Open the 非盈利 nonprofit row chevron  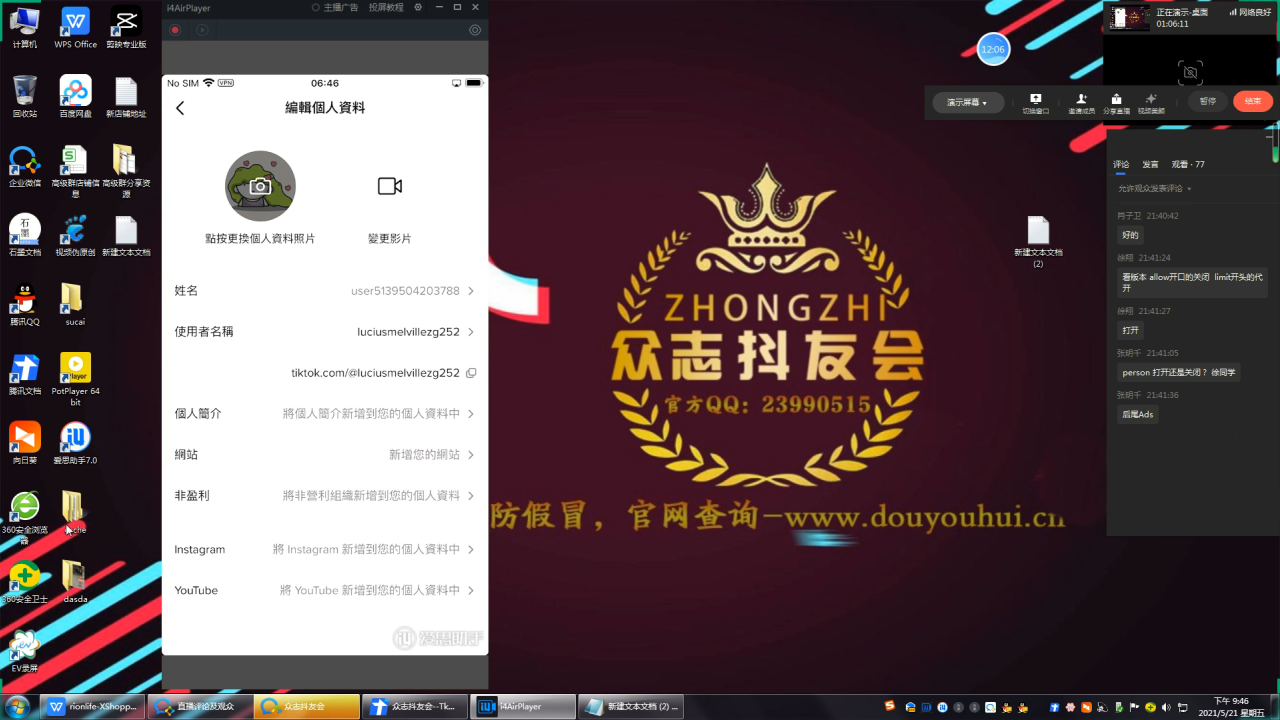click(x=471, y=496)
